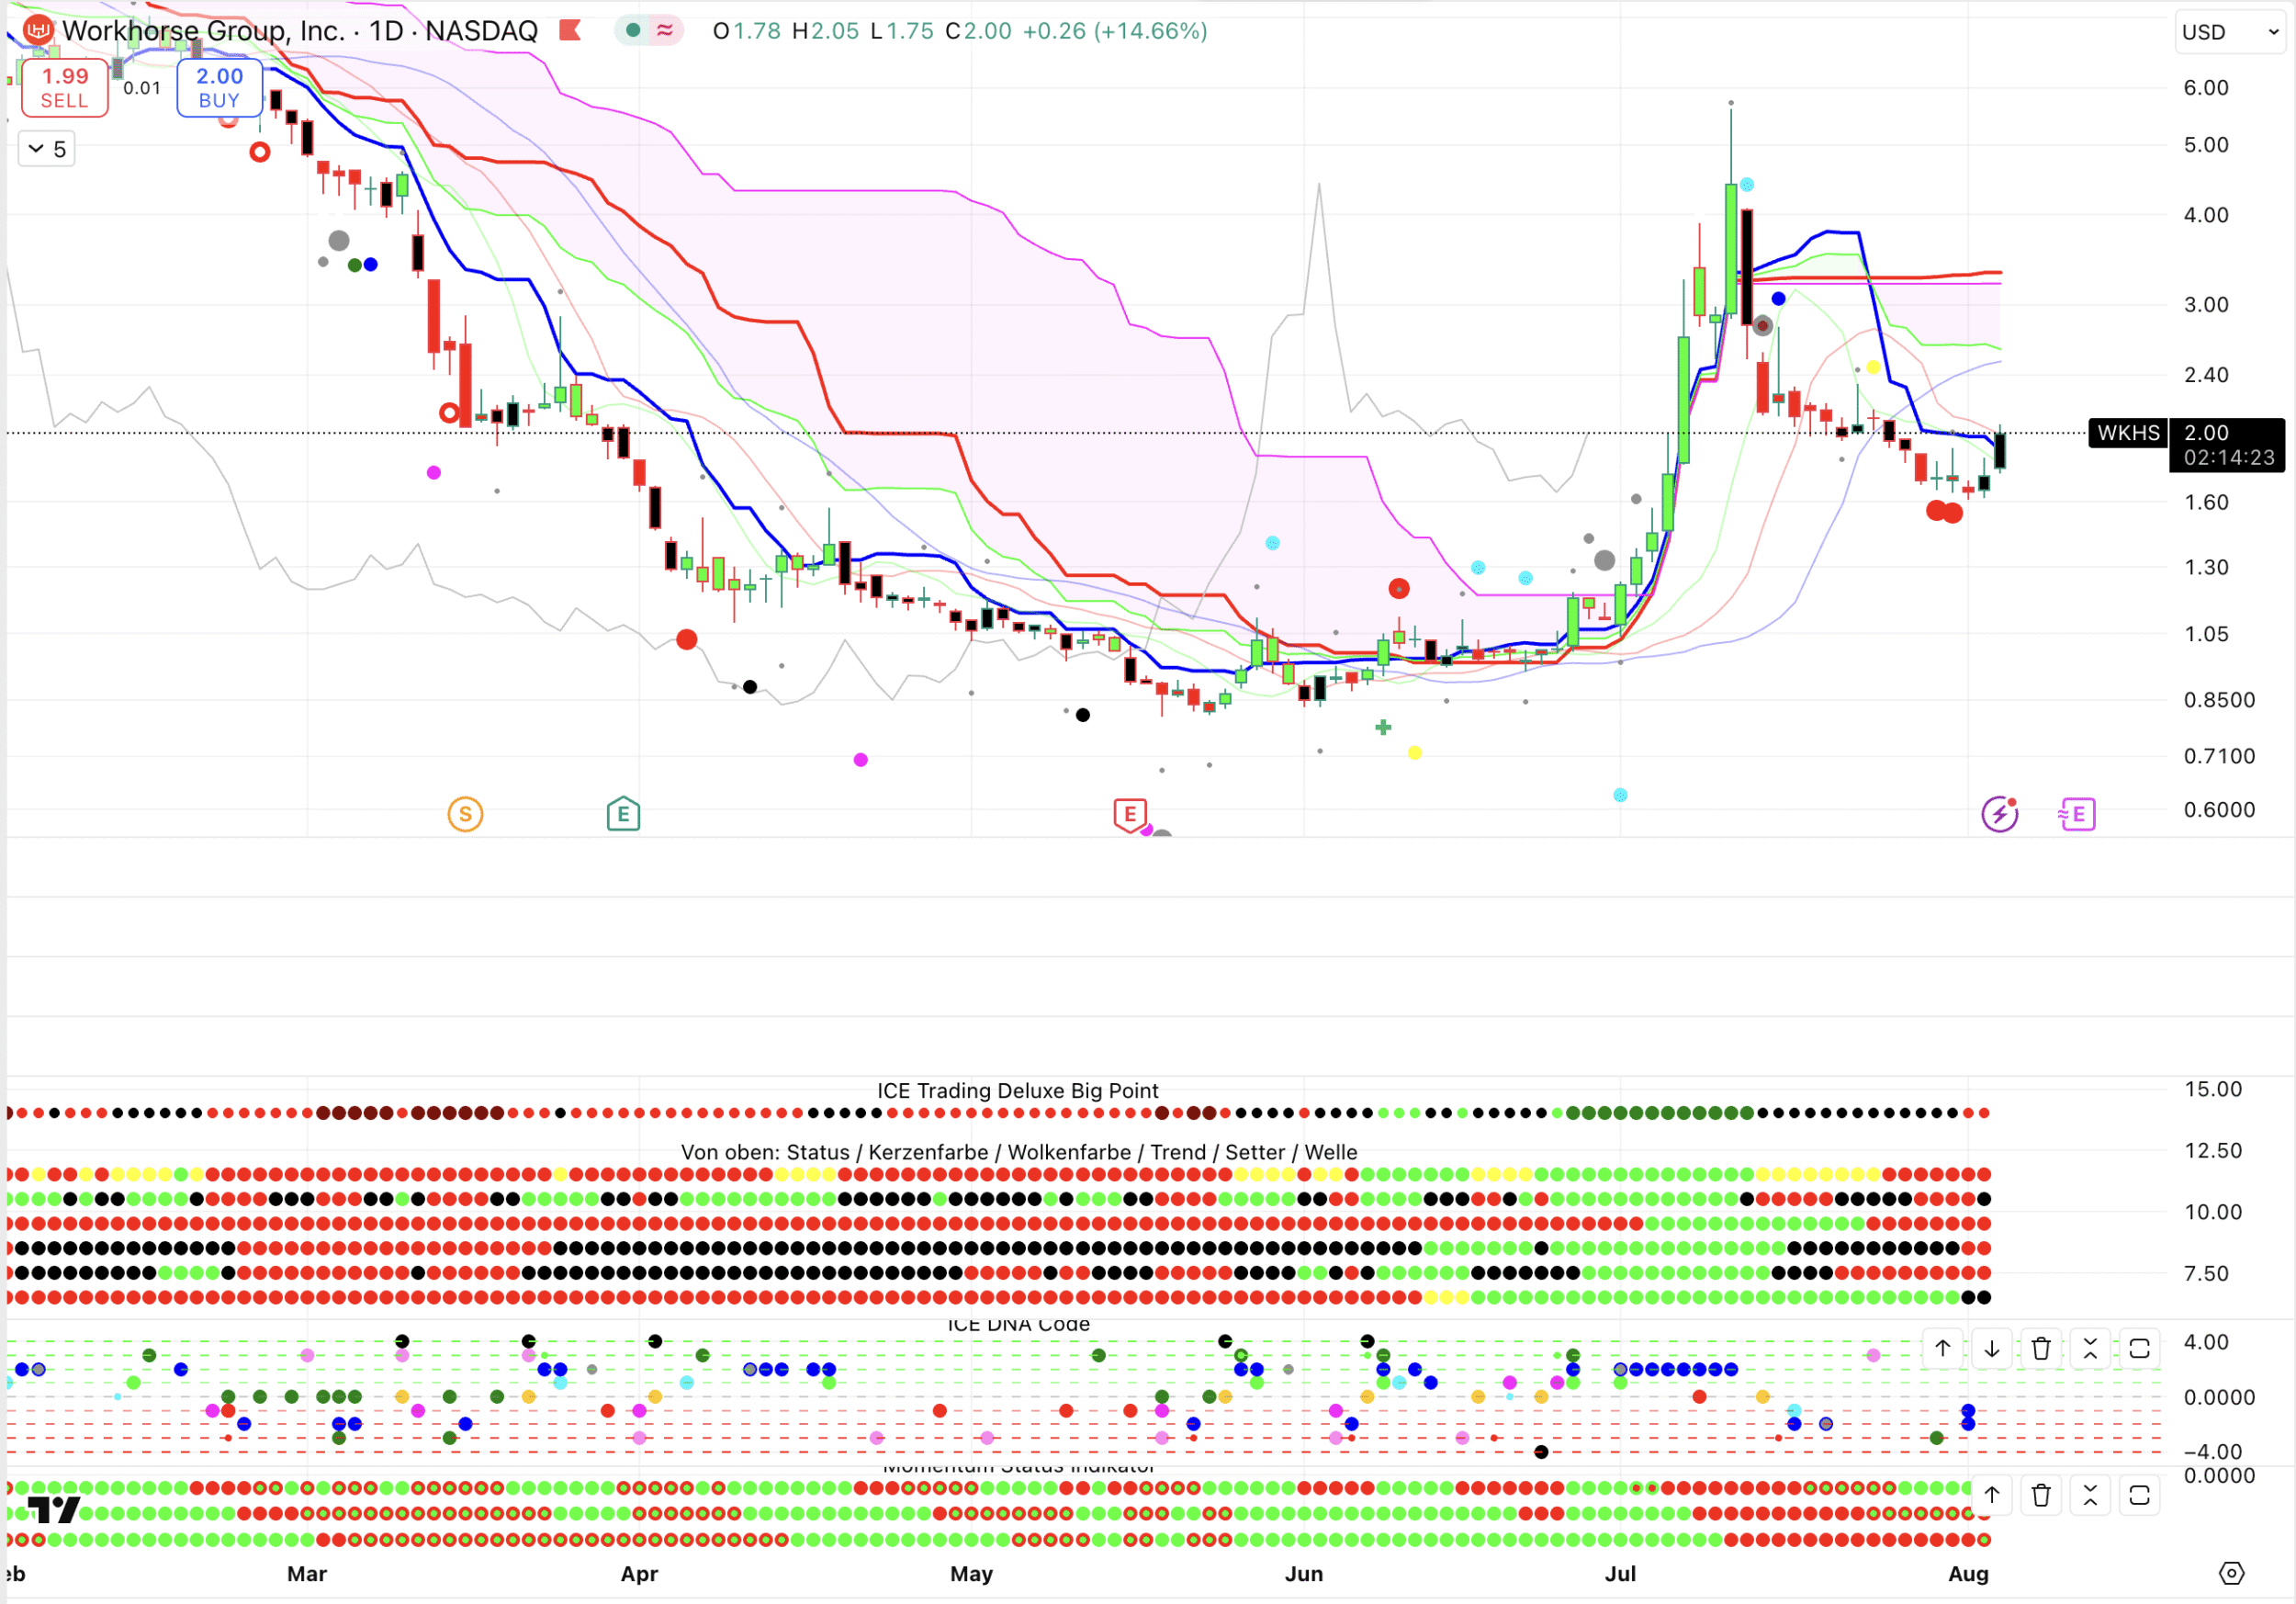The height and width of the screenshot is (1604, 2296).
Task: Click the red flag icon by symbol
Action: 570,31
